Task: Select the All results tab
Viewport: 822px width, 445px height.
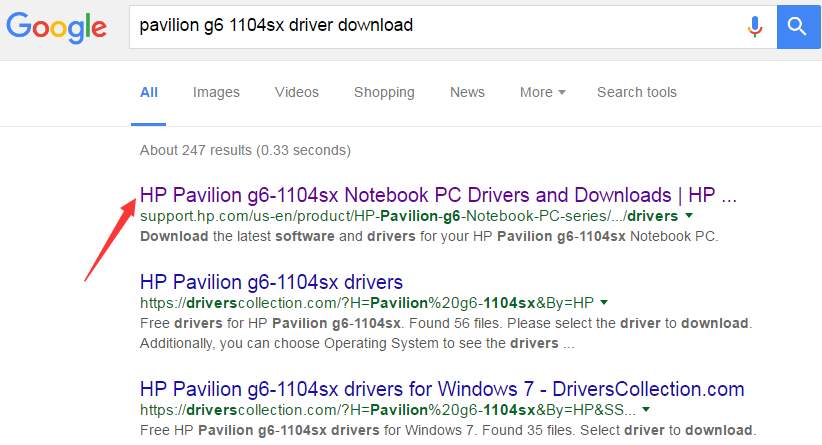Action: [149, 92]
